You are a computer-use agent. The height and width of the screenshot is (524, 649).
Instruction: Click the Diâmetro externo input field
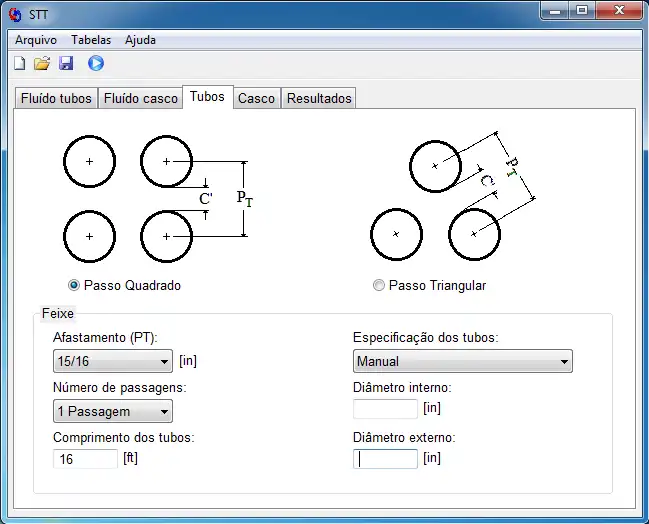385,459
